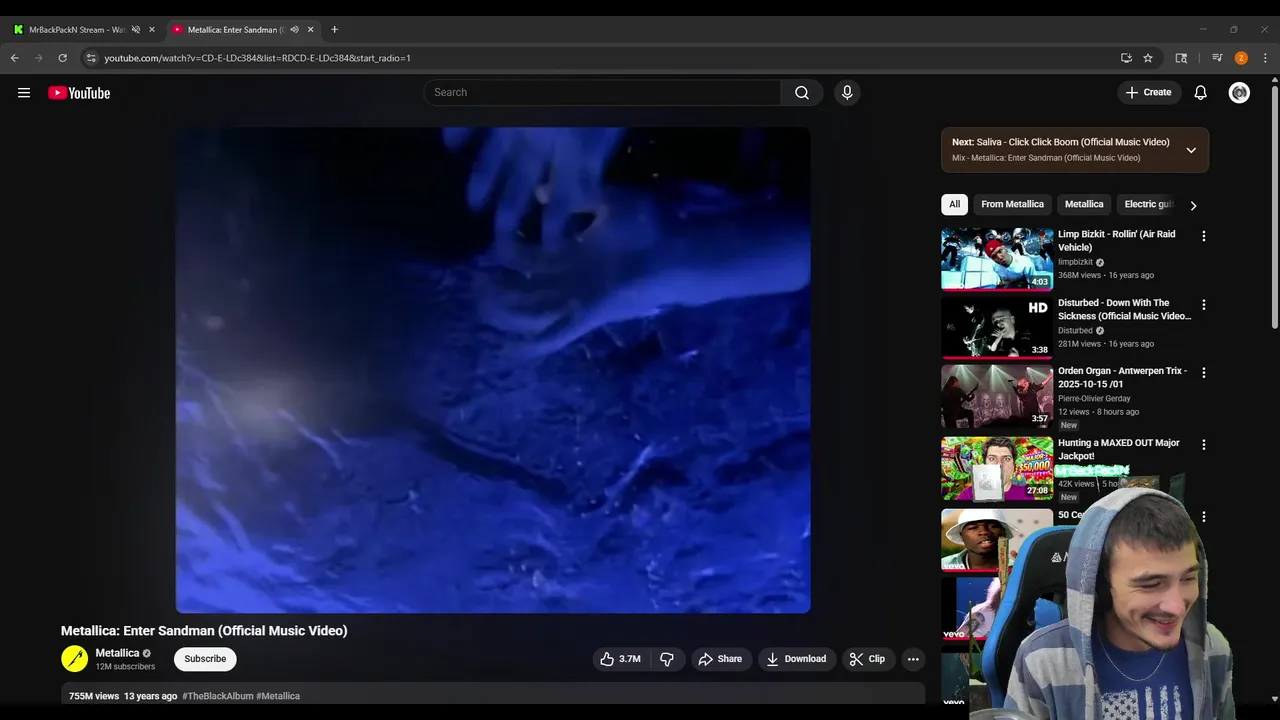Open options menu for Limp Bizkit Rollin' video
Image resolution: width=1280 pixels, height=720 pixels.
tap(1204, 236)
